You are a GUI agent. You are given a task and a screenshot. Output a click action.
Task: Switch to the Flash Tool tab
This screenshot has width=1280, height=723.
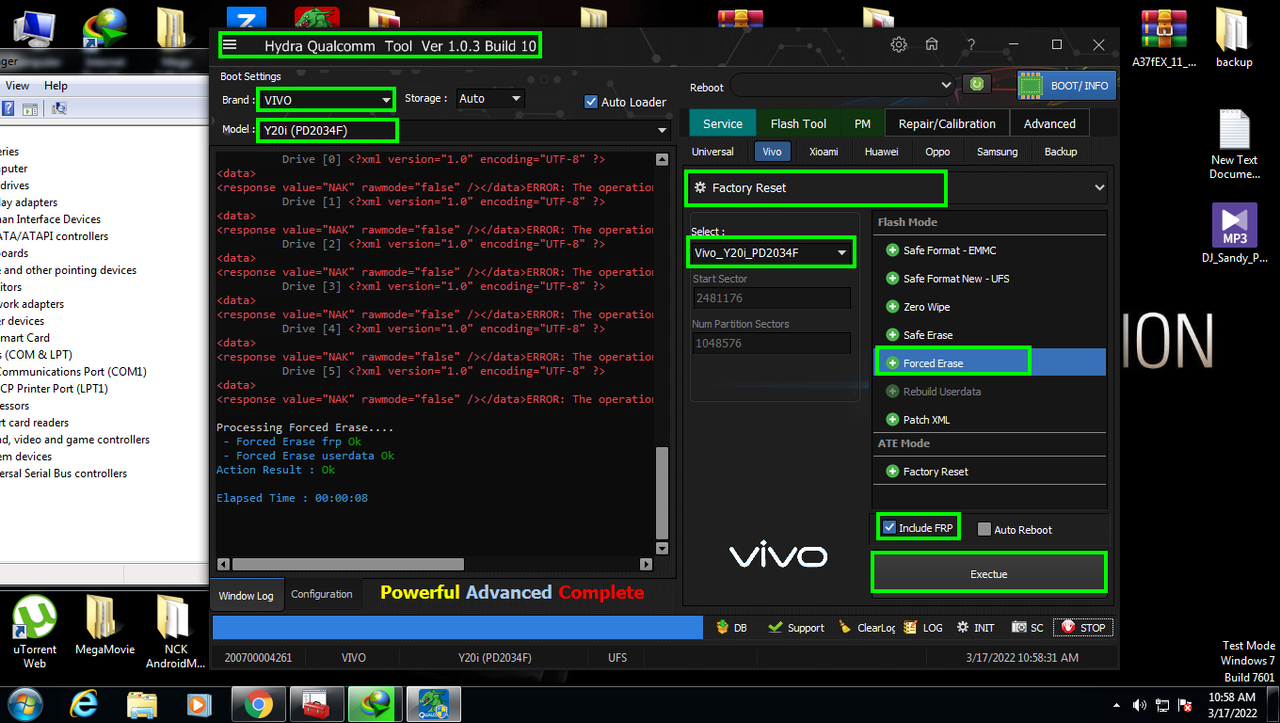coord(798,124)
